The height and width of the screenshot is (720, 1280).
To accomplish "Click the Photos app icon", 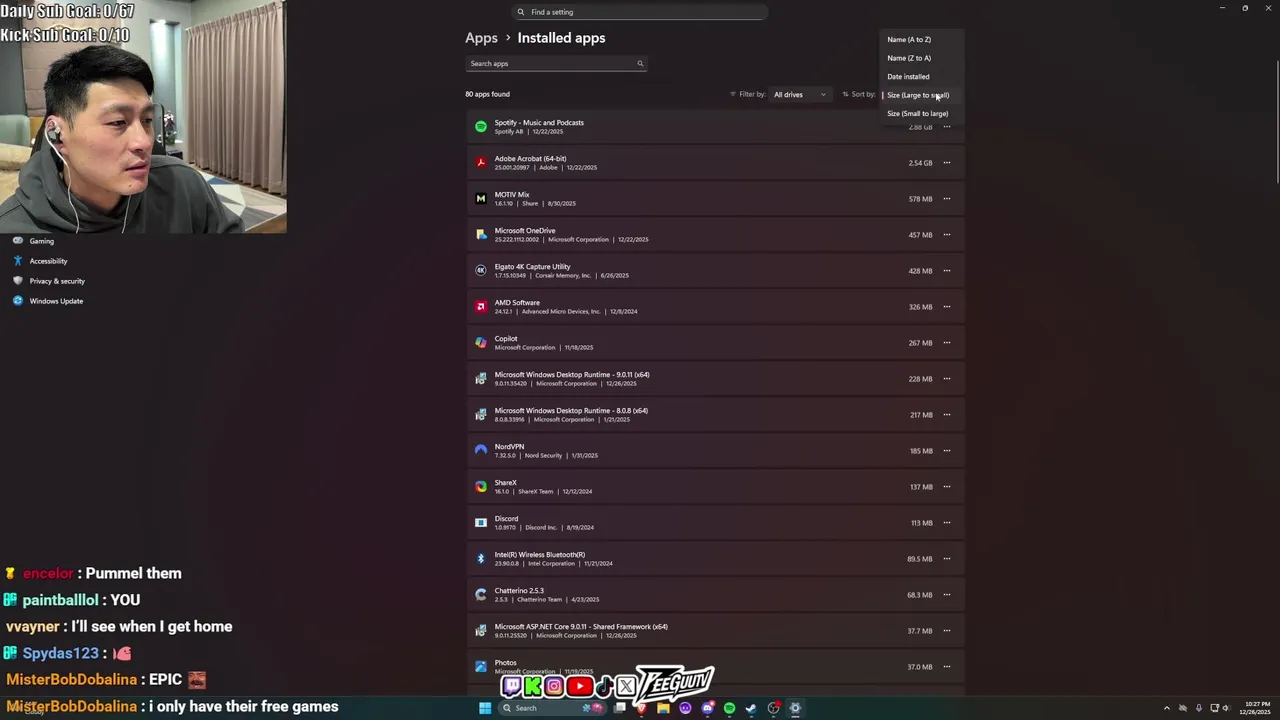I will 481,667.
